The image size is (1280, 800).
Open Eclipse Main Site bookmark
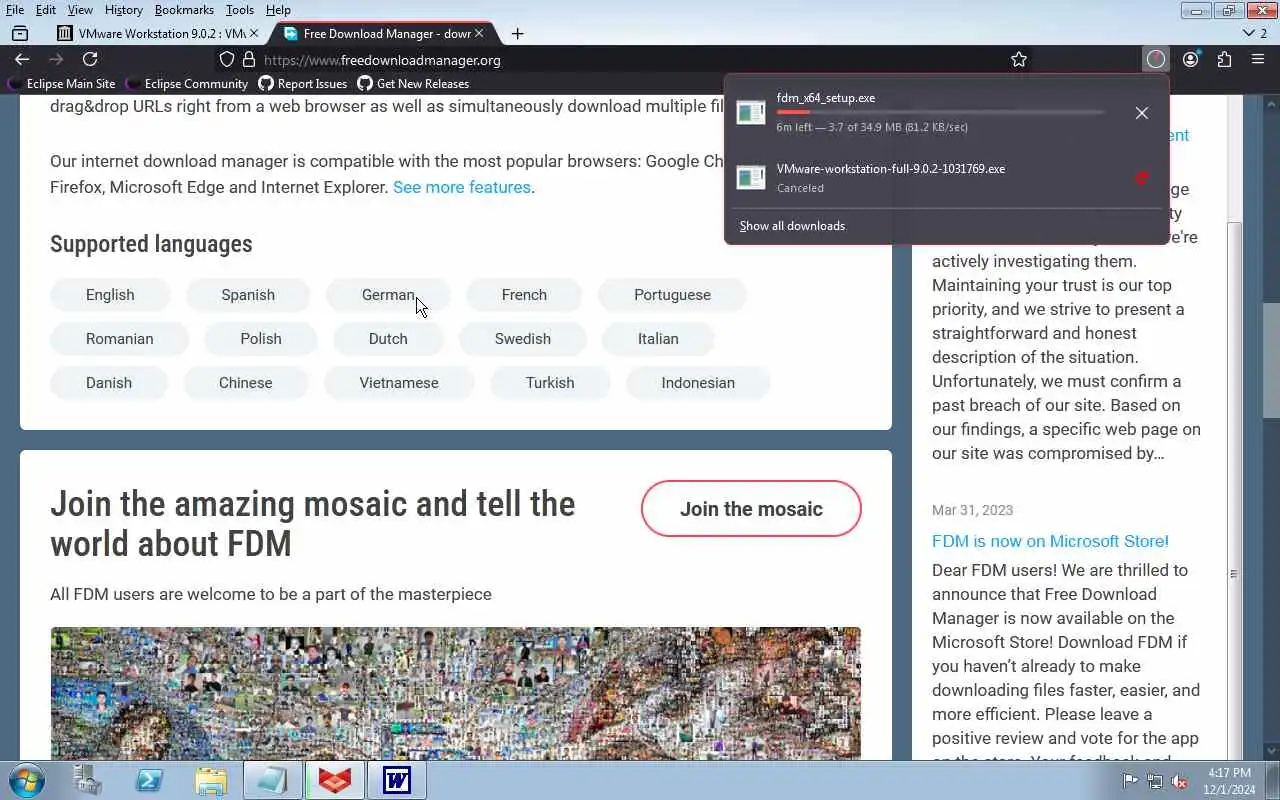pyautogui.click(x=61, y=84)
